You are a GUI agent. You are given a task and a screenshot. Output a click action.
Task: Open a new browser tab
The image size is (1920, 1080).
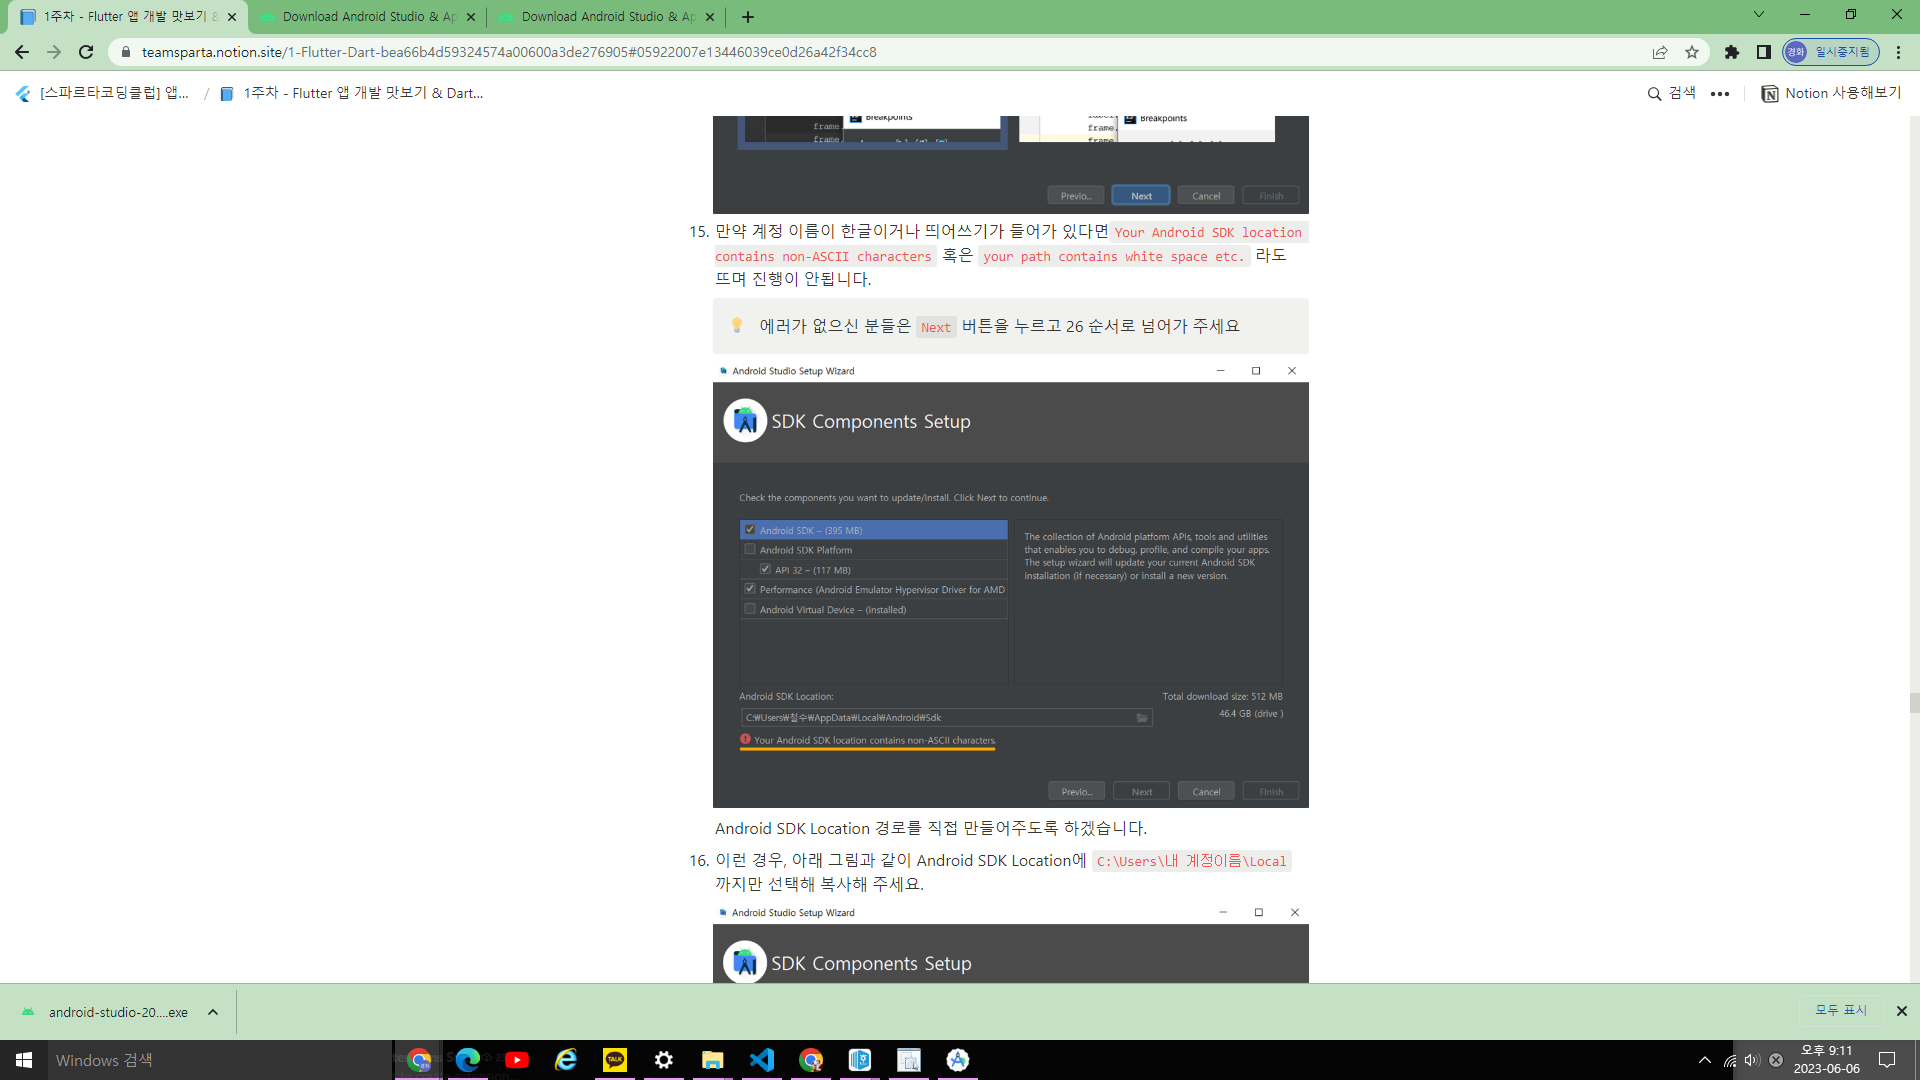click(748, 17)
